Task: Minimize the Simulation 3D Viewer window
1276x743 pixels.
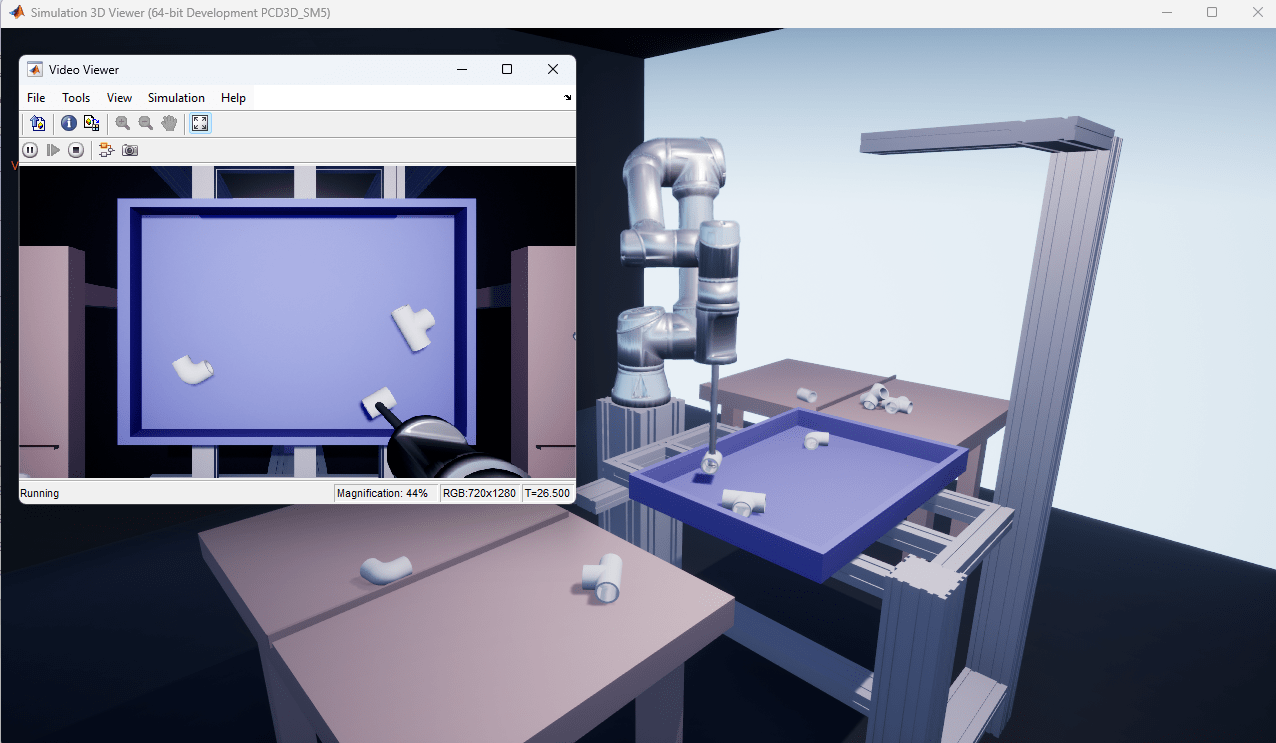Action: [1167, 12]
